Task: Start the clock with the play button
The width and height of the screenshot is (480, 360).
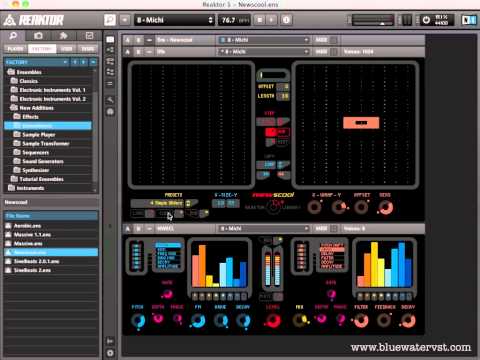Action: (272, 20)
